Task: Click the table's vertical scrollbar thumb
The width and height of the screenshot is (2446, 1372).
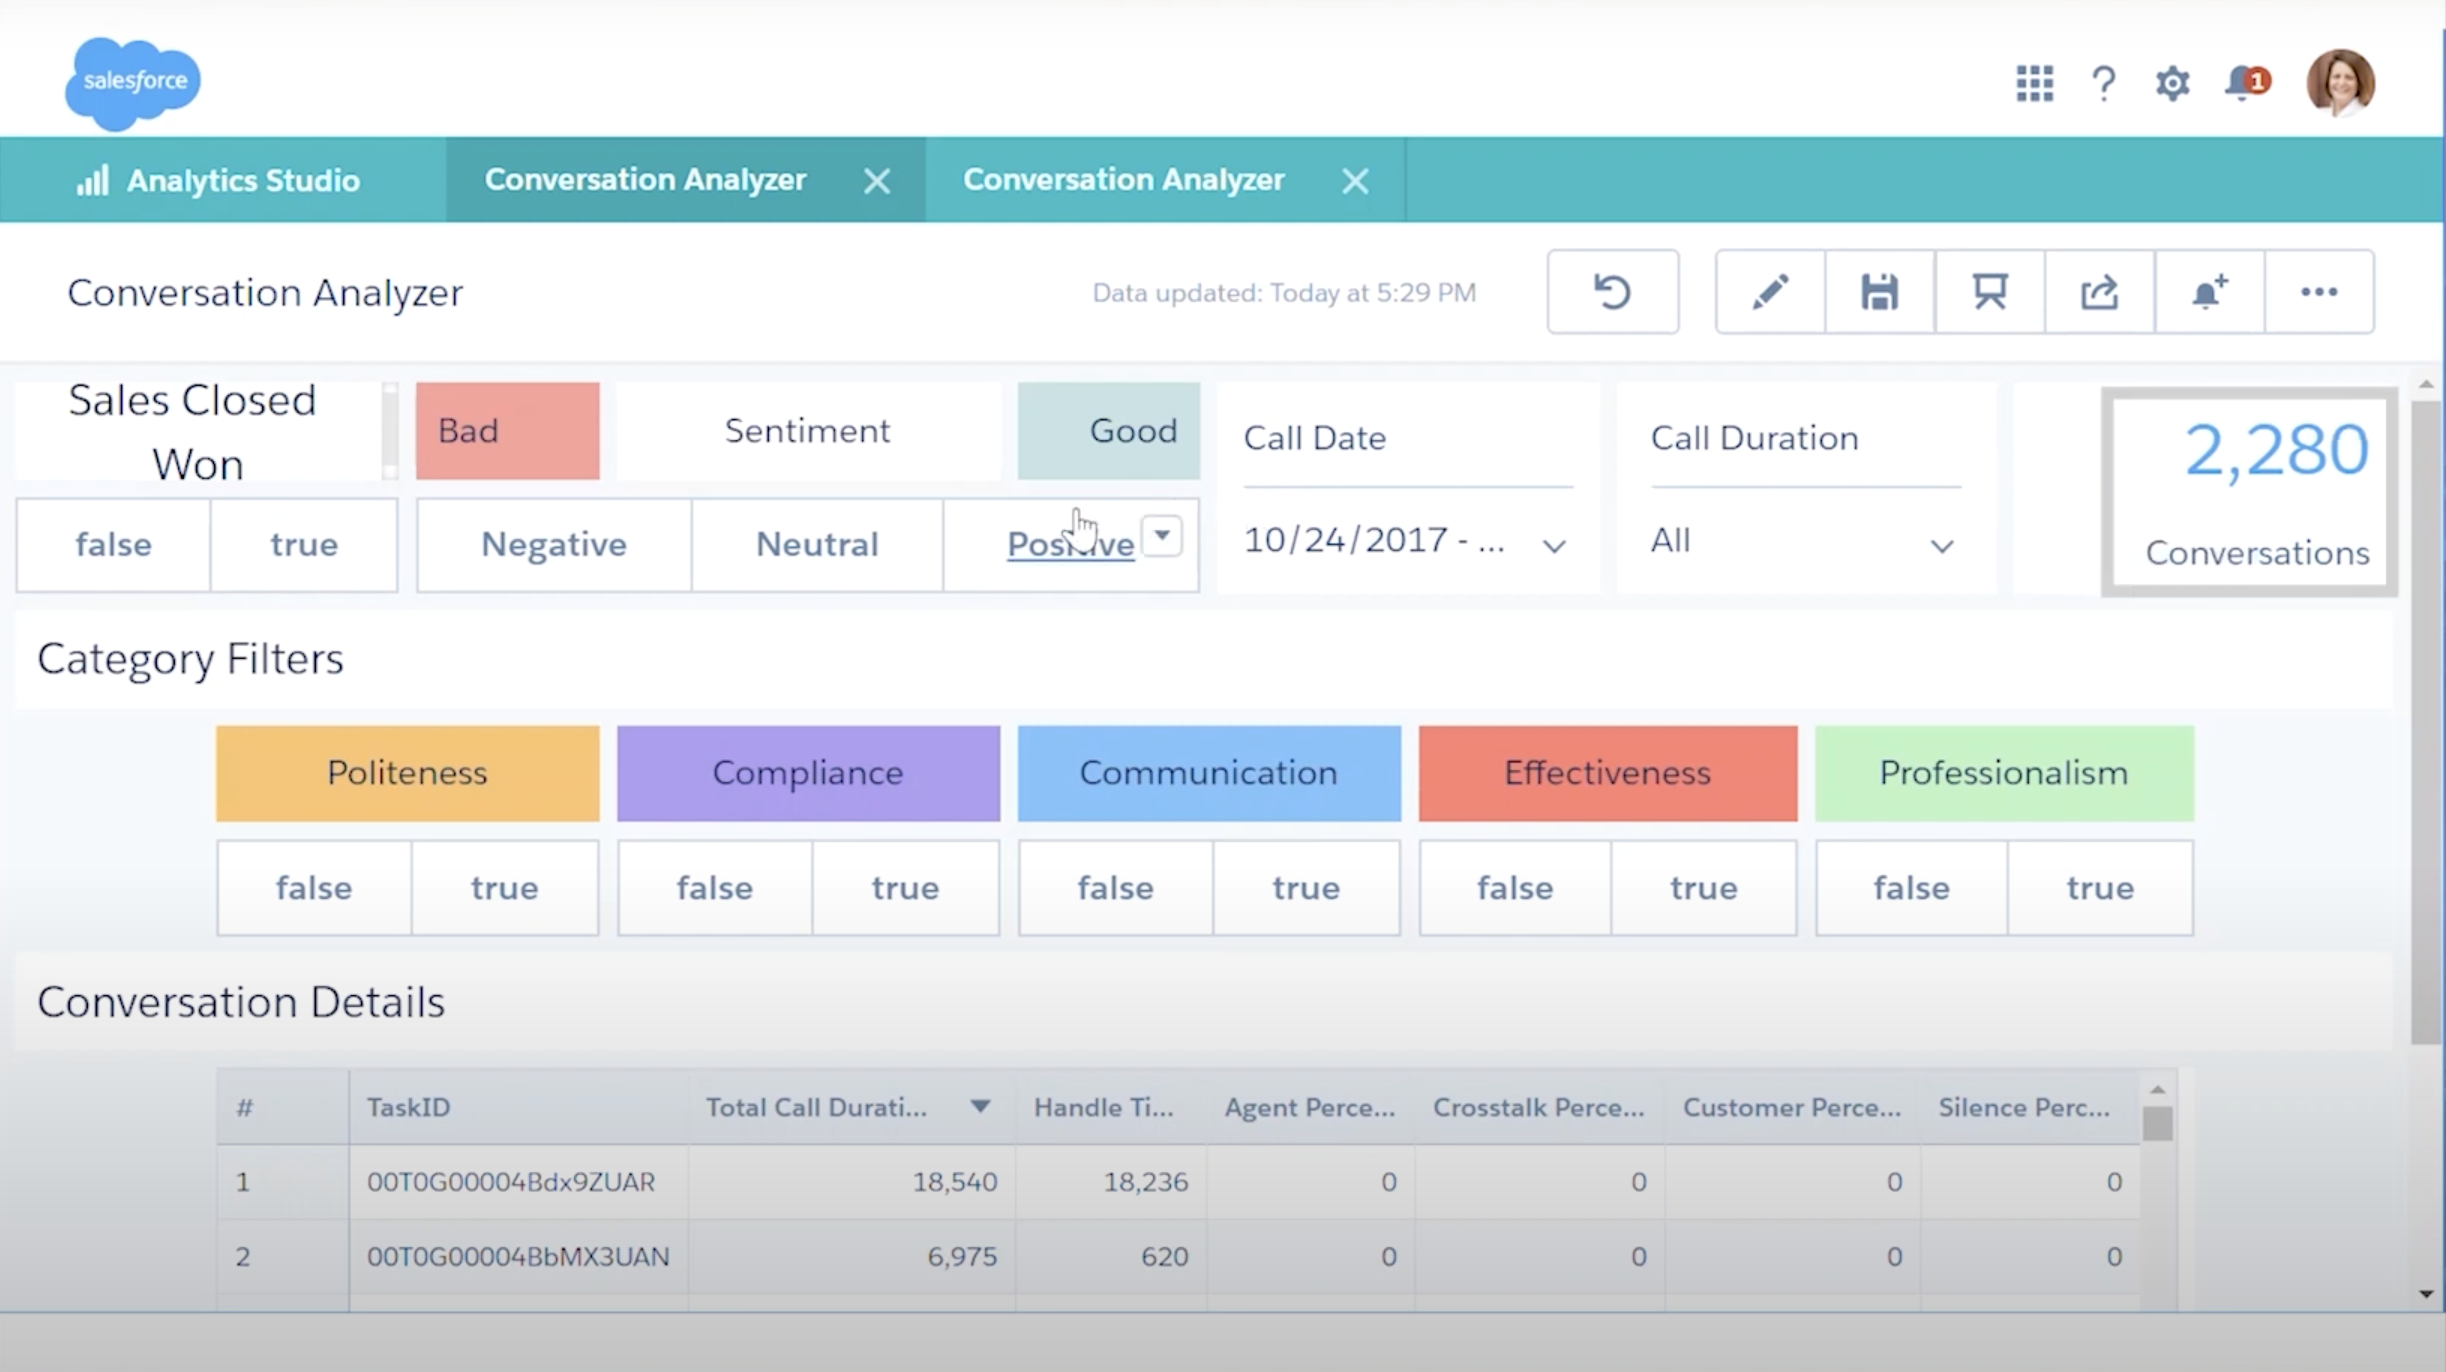Action: [2157, 1124]
